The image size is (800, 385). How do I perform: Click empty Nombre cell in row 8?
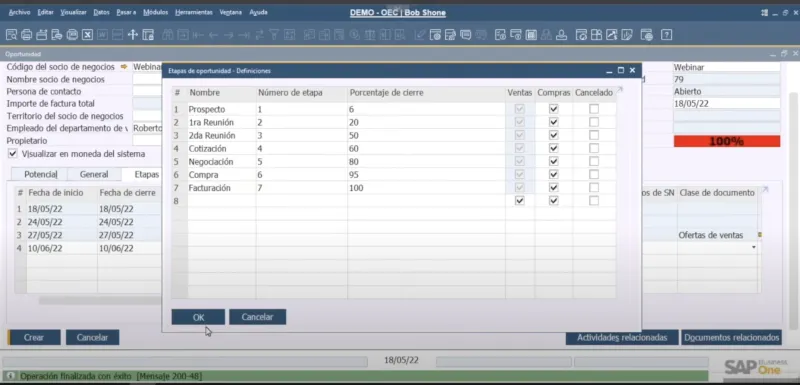pos(221,201)
